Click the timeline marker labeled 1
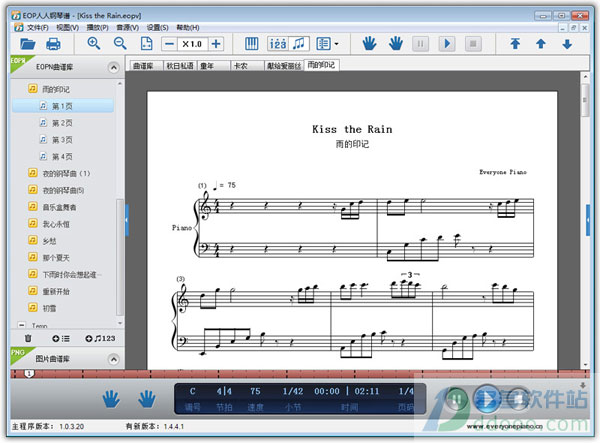The width and height of the screenshot is (600, 443). (x=29, y=373)
